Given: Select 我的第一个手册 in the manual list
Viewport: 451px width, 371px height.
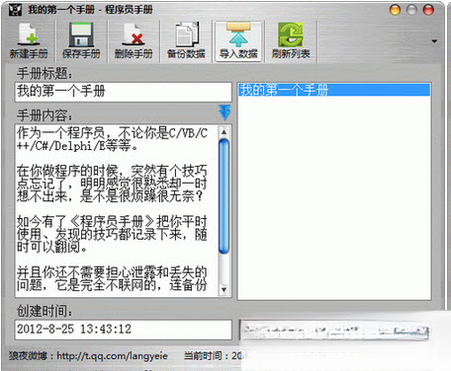Looking at the screenshot, I should [x=334, y=90].
